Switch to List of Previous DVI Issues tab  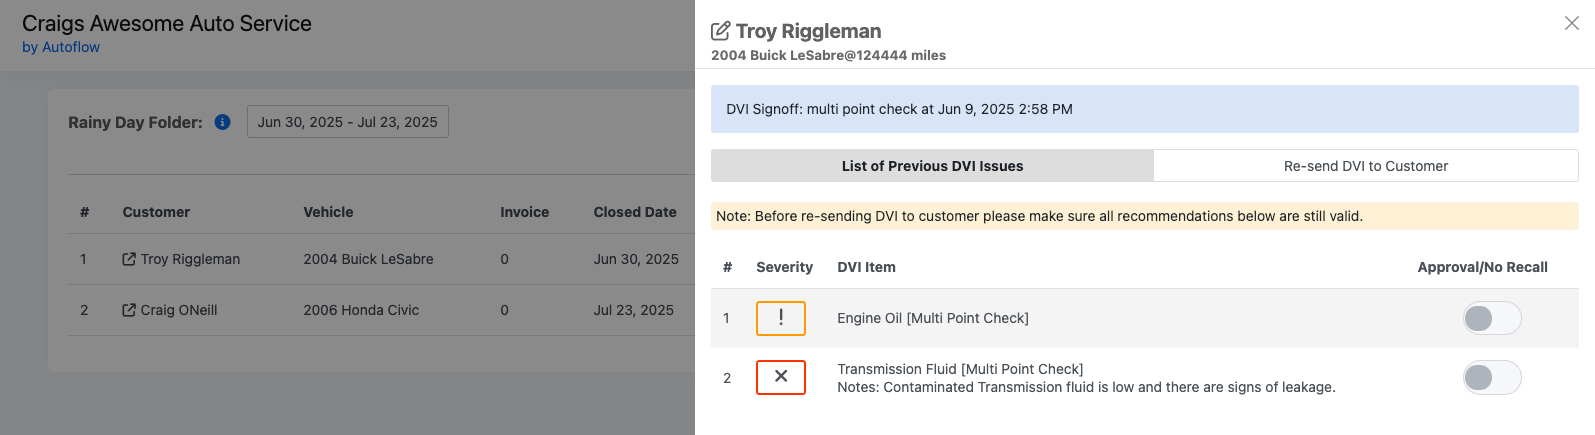[x=932, y=166]
